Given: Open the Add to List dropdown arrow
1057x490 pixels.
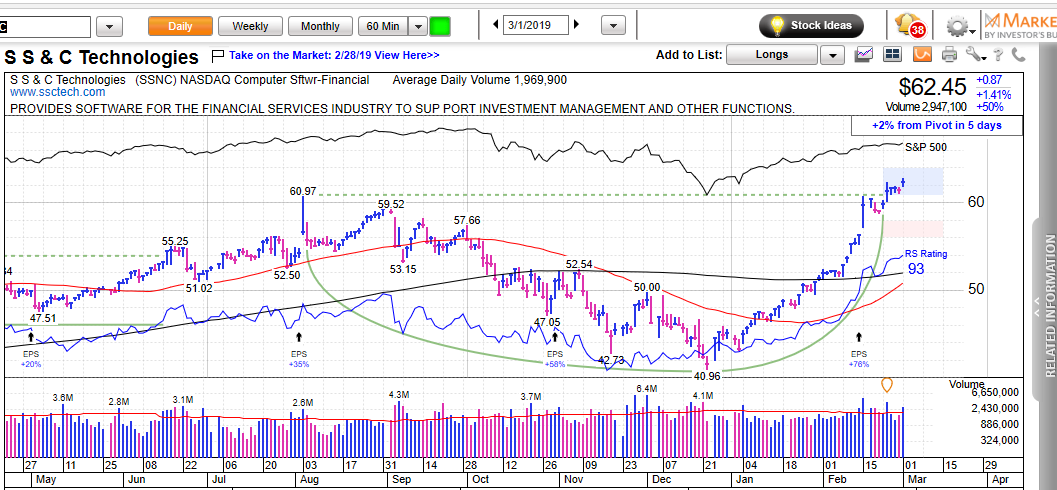Looking at the screenshot, I should [833, 55].
